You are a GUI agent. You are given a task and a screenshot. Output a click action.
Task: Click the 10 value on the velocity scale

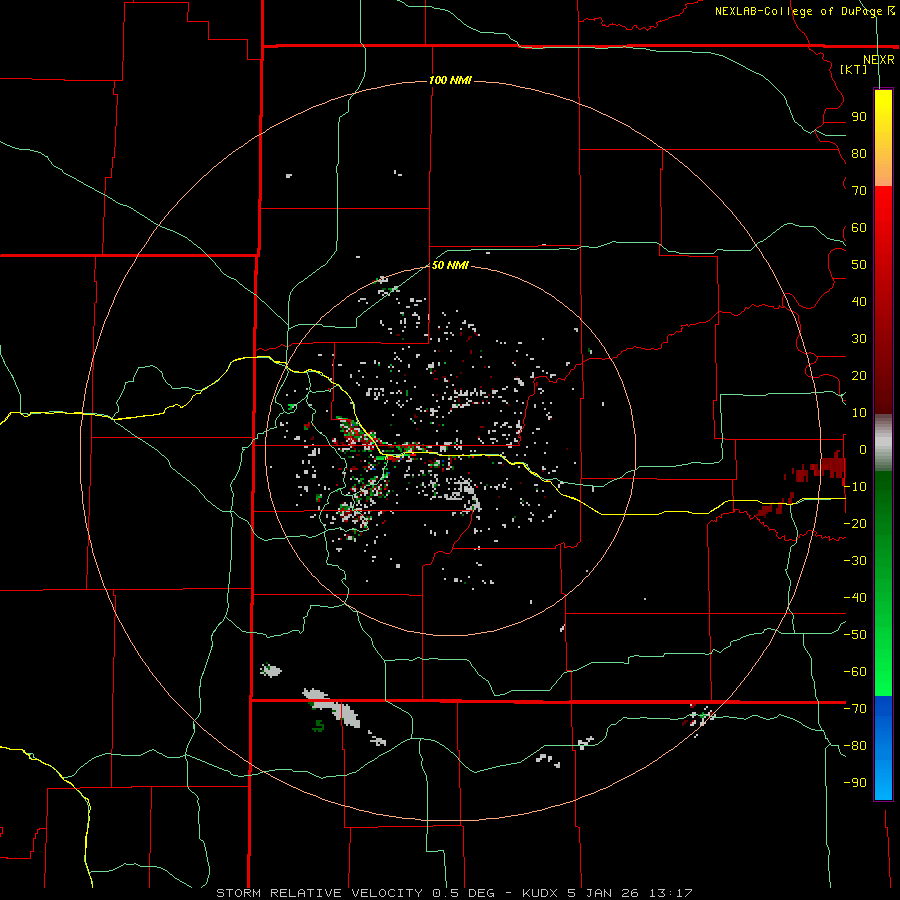tap(859, 413)
